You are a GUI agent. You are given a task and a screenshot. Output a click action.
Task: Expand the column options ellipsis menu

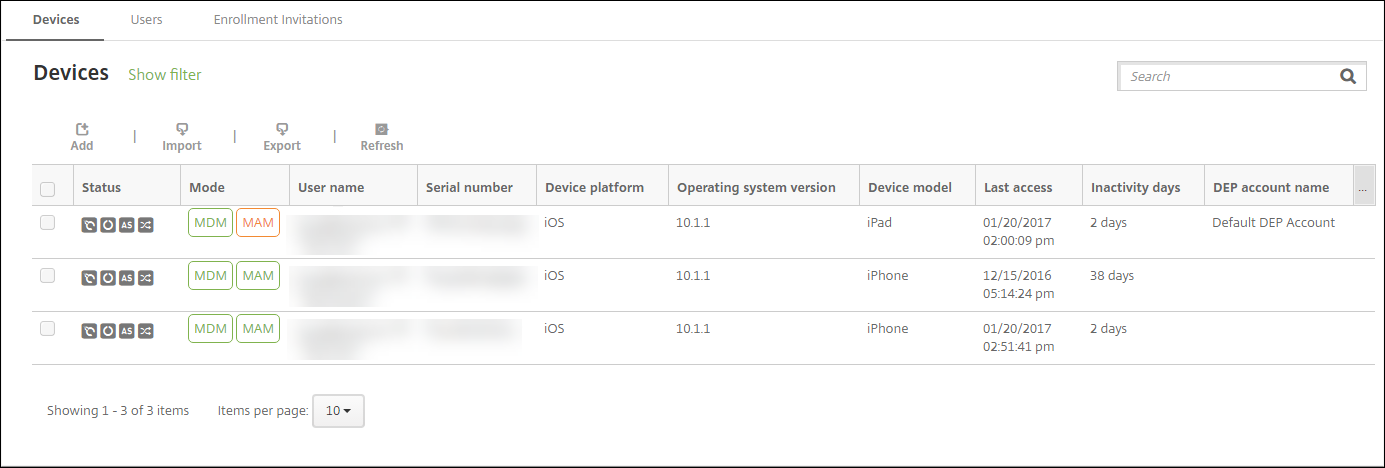click(x=1362, y=187)
